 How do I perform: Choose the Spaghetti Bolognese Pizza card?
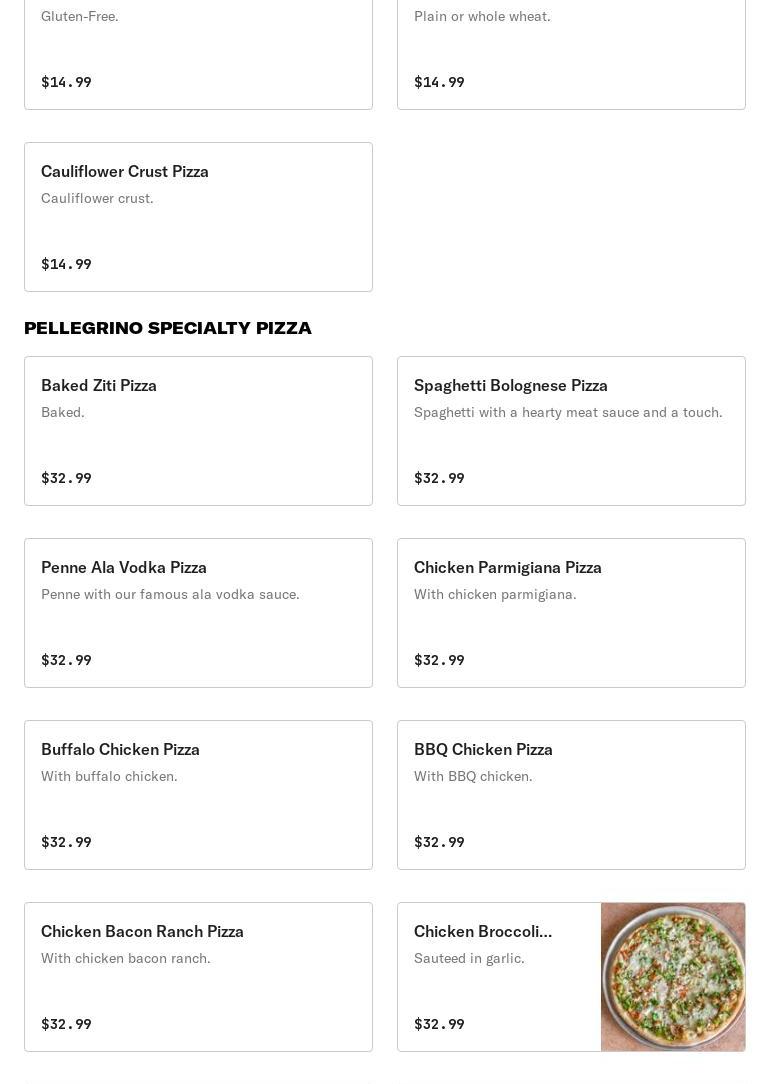[571, 431]
